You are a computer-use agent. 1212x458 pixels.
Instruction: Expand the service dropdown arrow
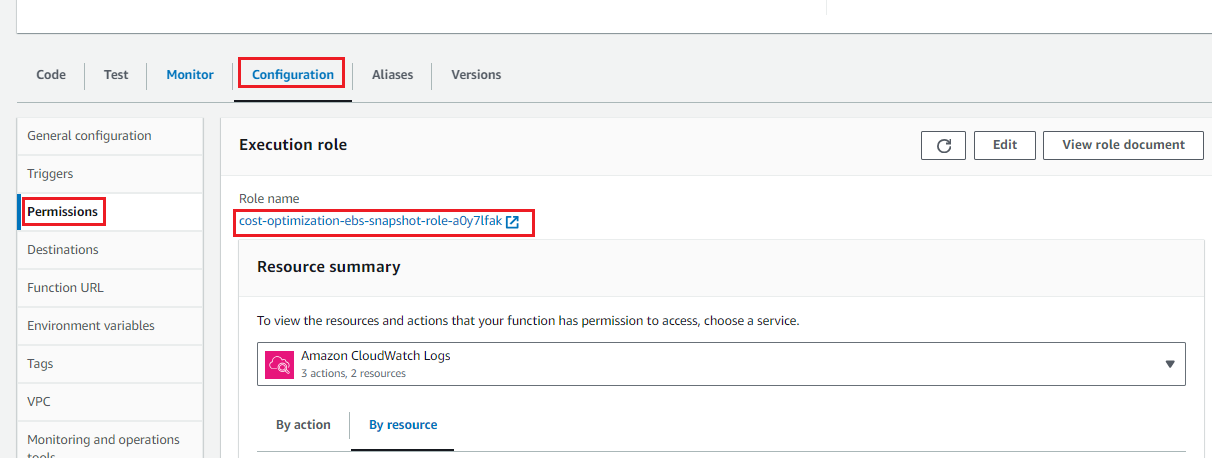click(x=1170, y=364)
